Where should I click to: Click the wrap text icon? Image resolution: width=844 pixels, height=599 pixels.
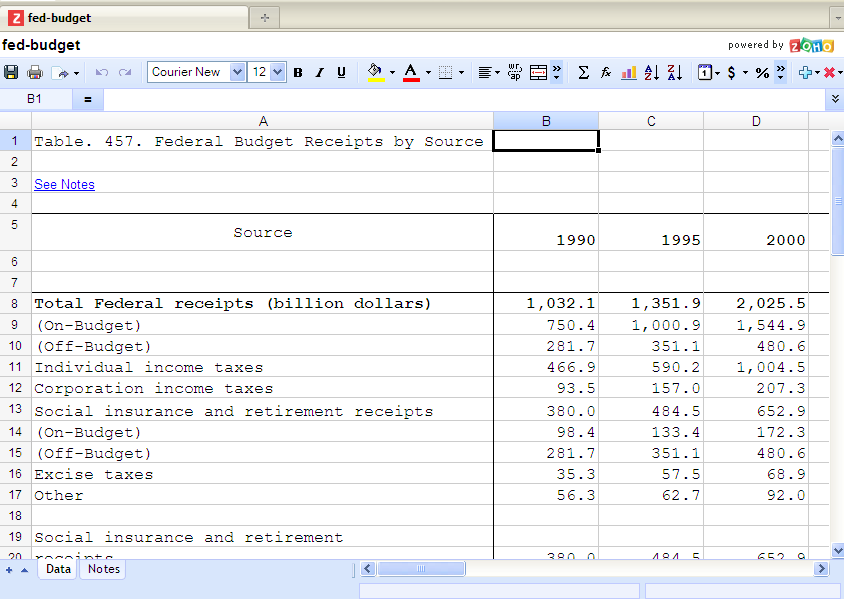[515, 72]
